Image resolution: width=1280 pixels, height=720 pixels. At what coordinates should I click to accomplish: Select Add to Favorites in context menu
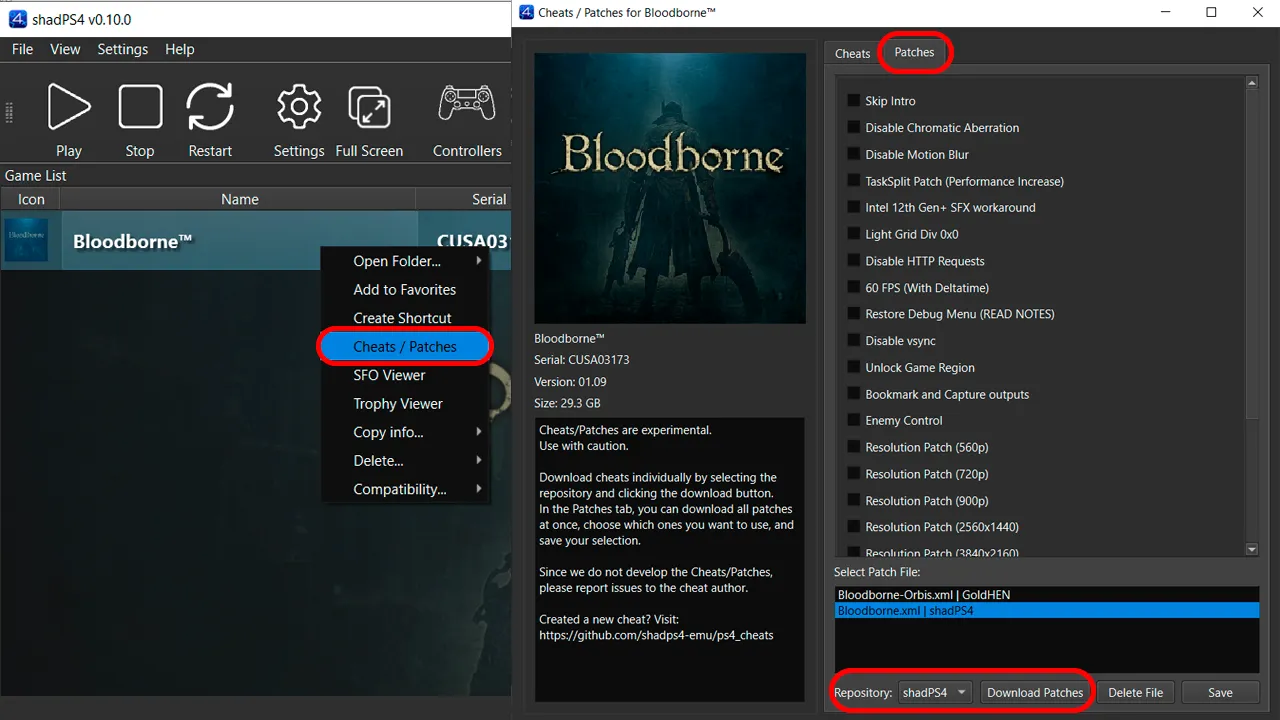point(405,289)
